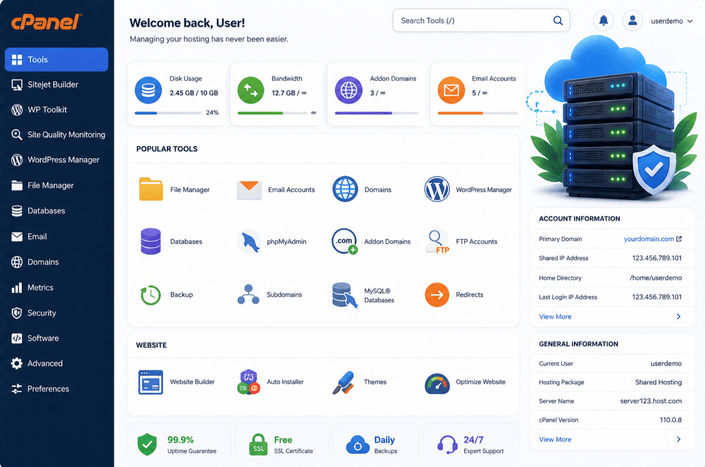Click View More under General Information
The image size is (705, 467).
(555, 440)
